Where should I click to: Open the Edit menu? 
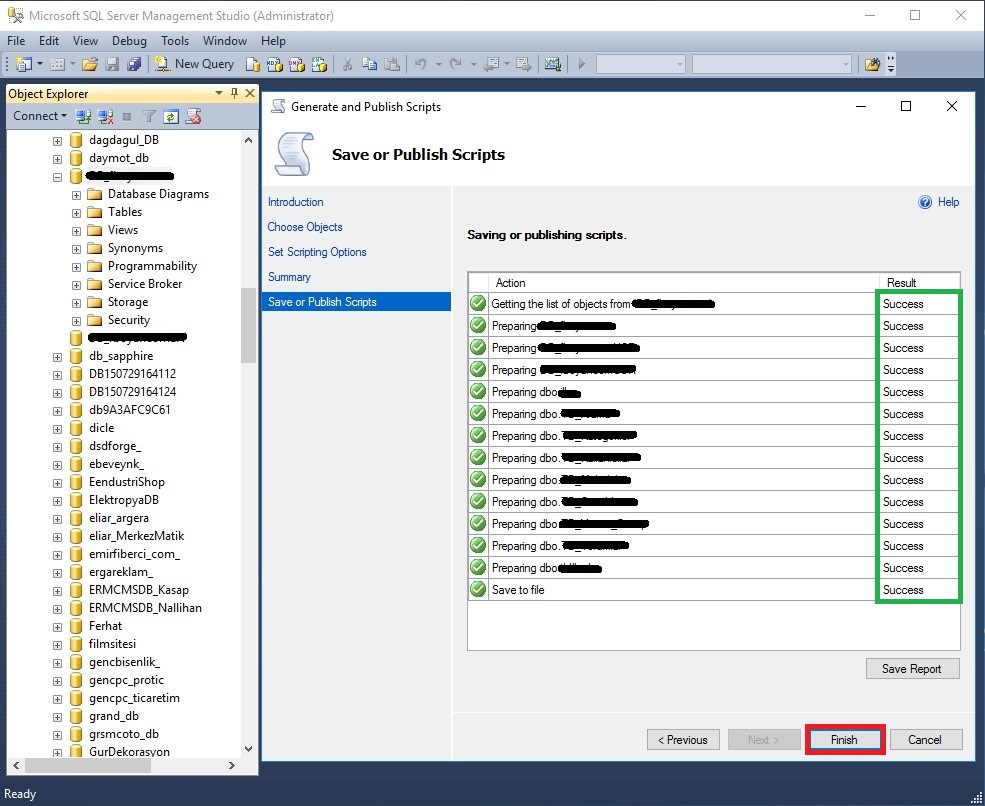click(48, 41)
